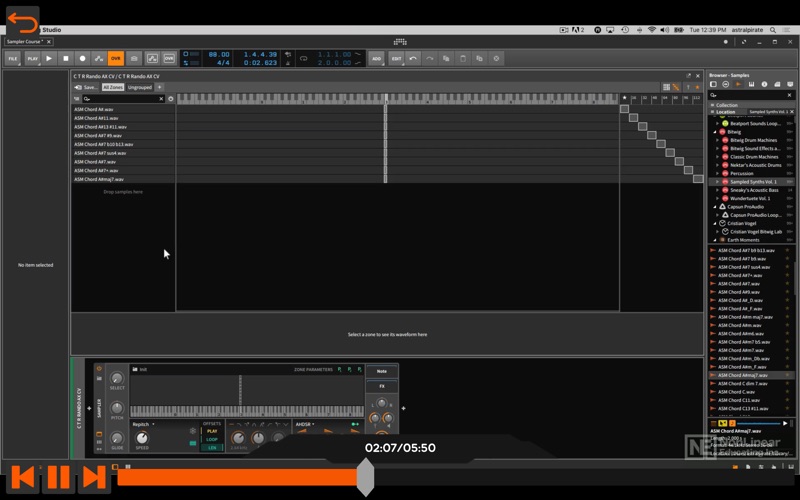The height and width of the screenshot is (500, 800).
Task: Open the browser's info circle tab
Action: coord(764,84)
